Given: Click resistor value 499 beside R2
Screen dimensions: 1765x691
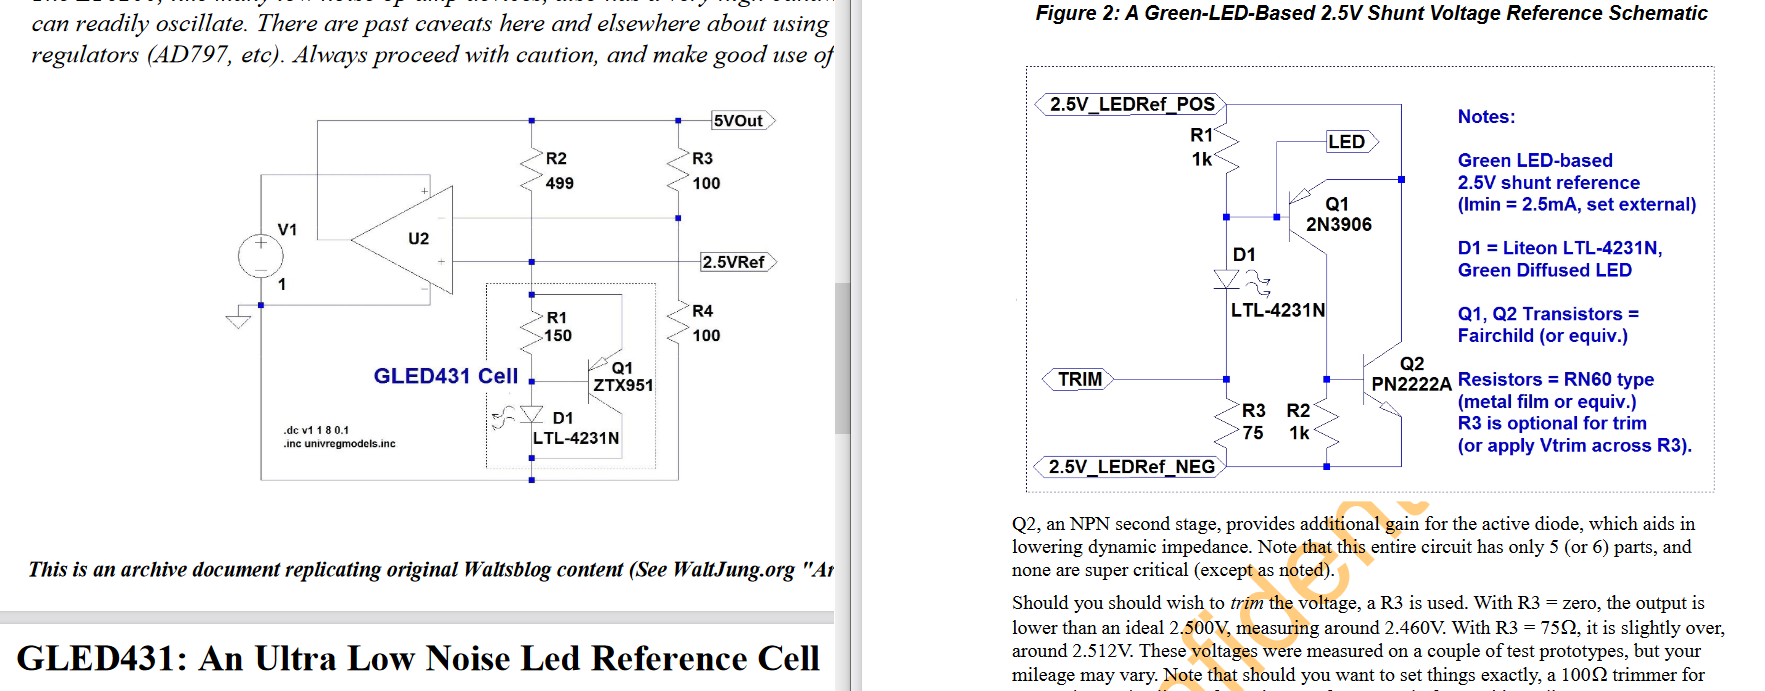Looking at the screenshot, I should point(560,183).
